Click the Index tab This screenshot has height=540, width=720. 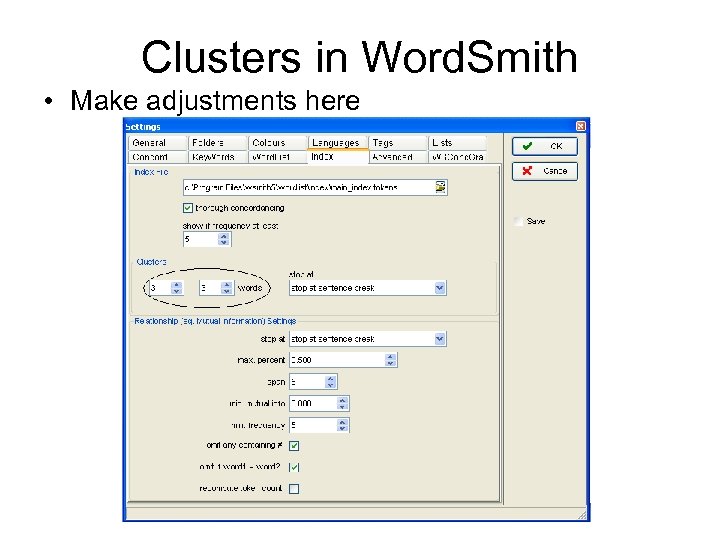338,157
